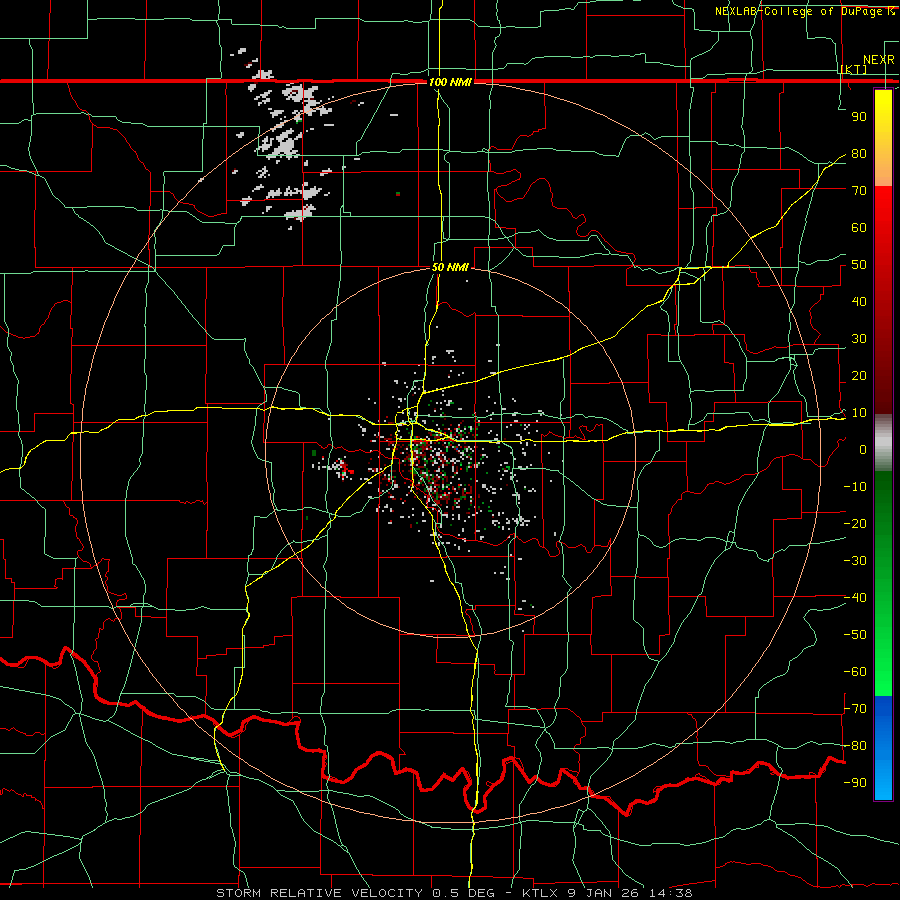Select the -20 label on the velocity scale

point(855,524)
